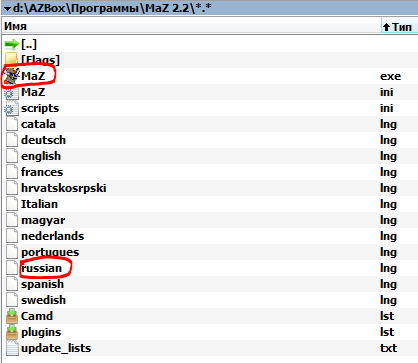The height and width of the screenshot is (363, 418).
Task: Click the txt type of update_lists row
Action: click(x=388, y=348)
